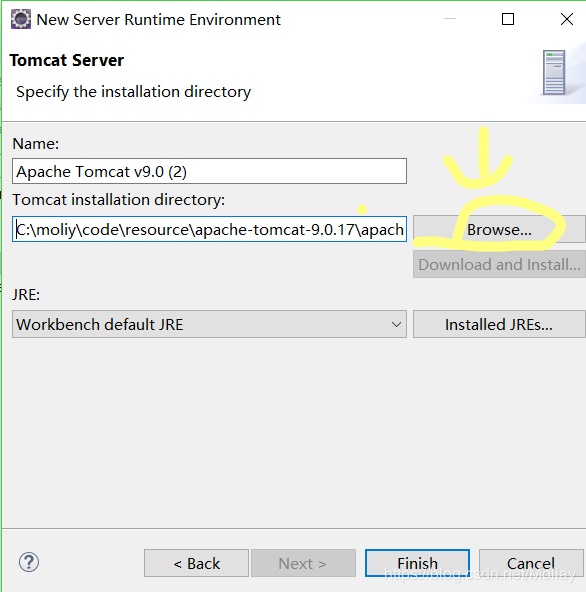
Task: Click the Tomcat Server heading
Action: coord(67,60)
